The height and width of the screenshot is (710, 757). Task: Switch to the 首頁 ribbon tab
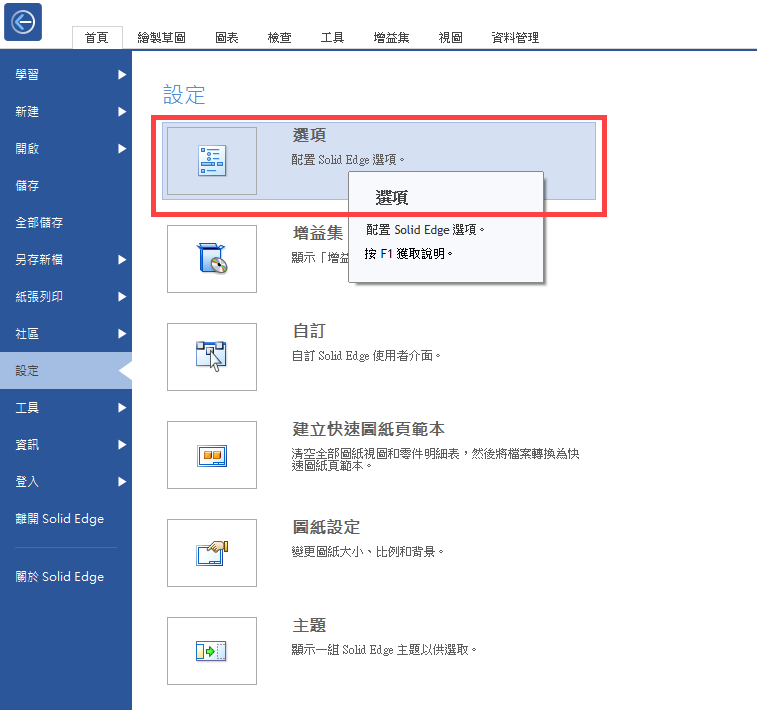tap(97, 38)
